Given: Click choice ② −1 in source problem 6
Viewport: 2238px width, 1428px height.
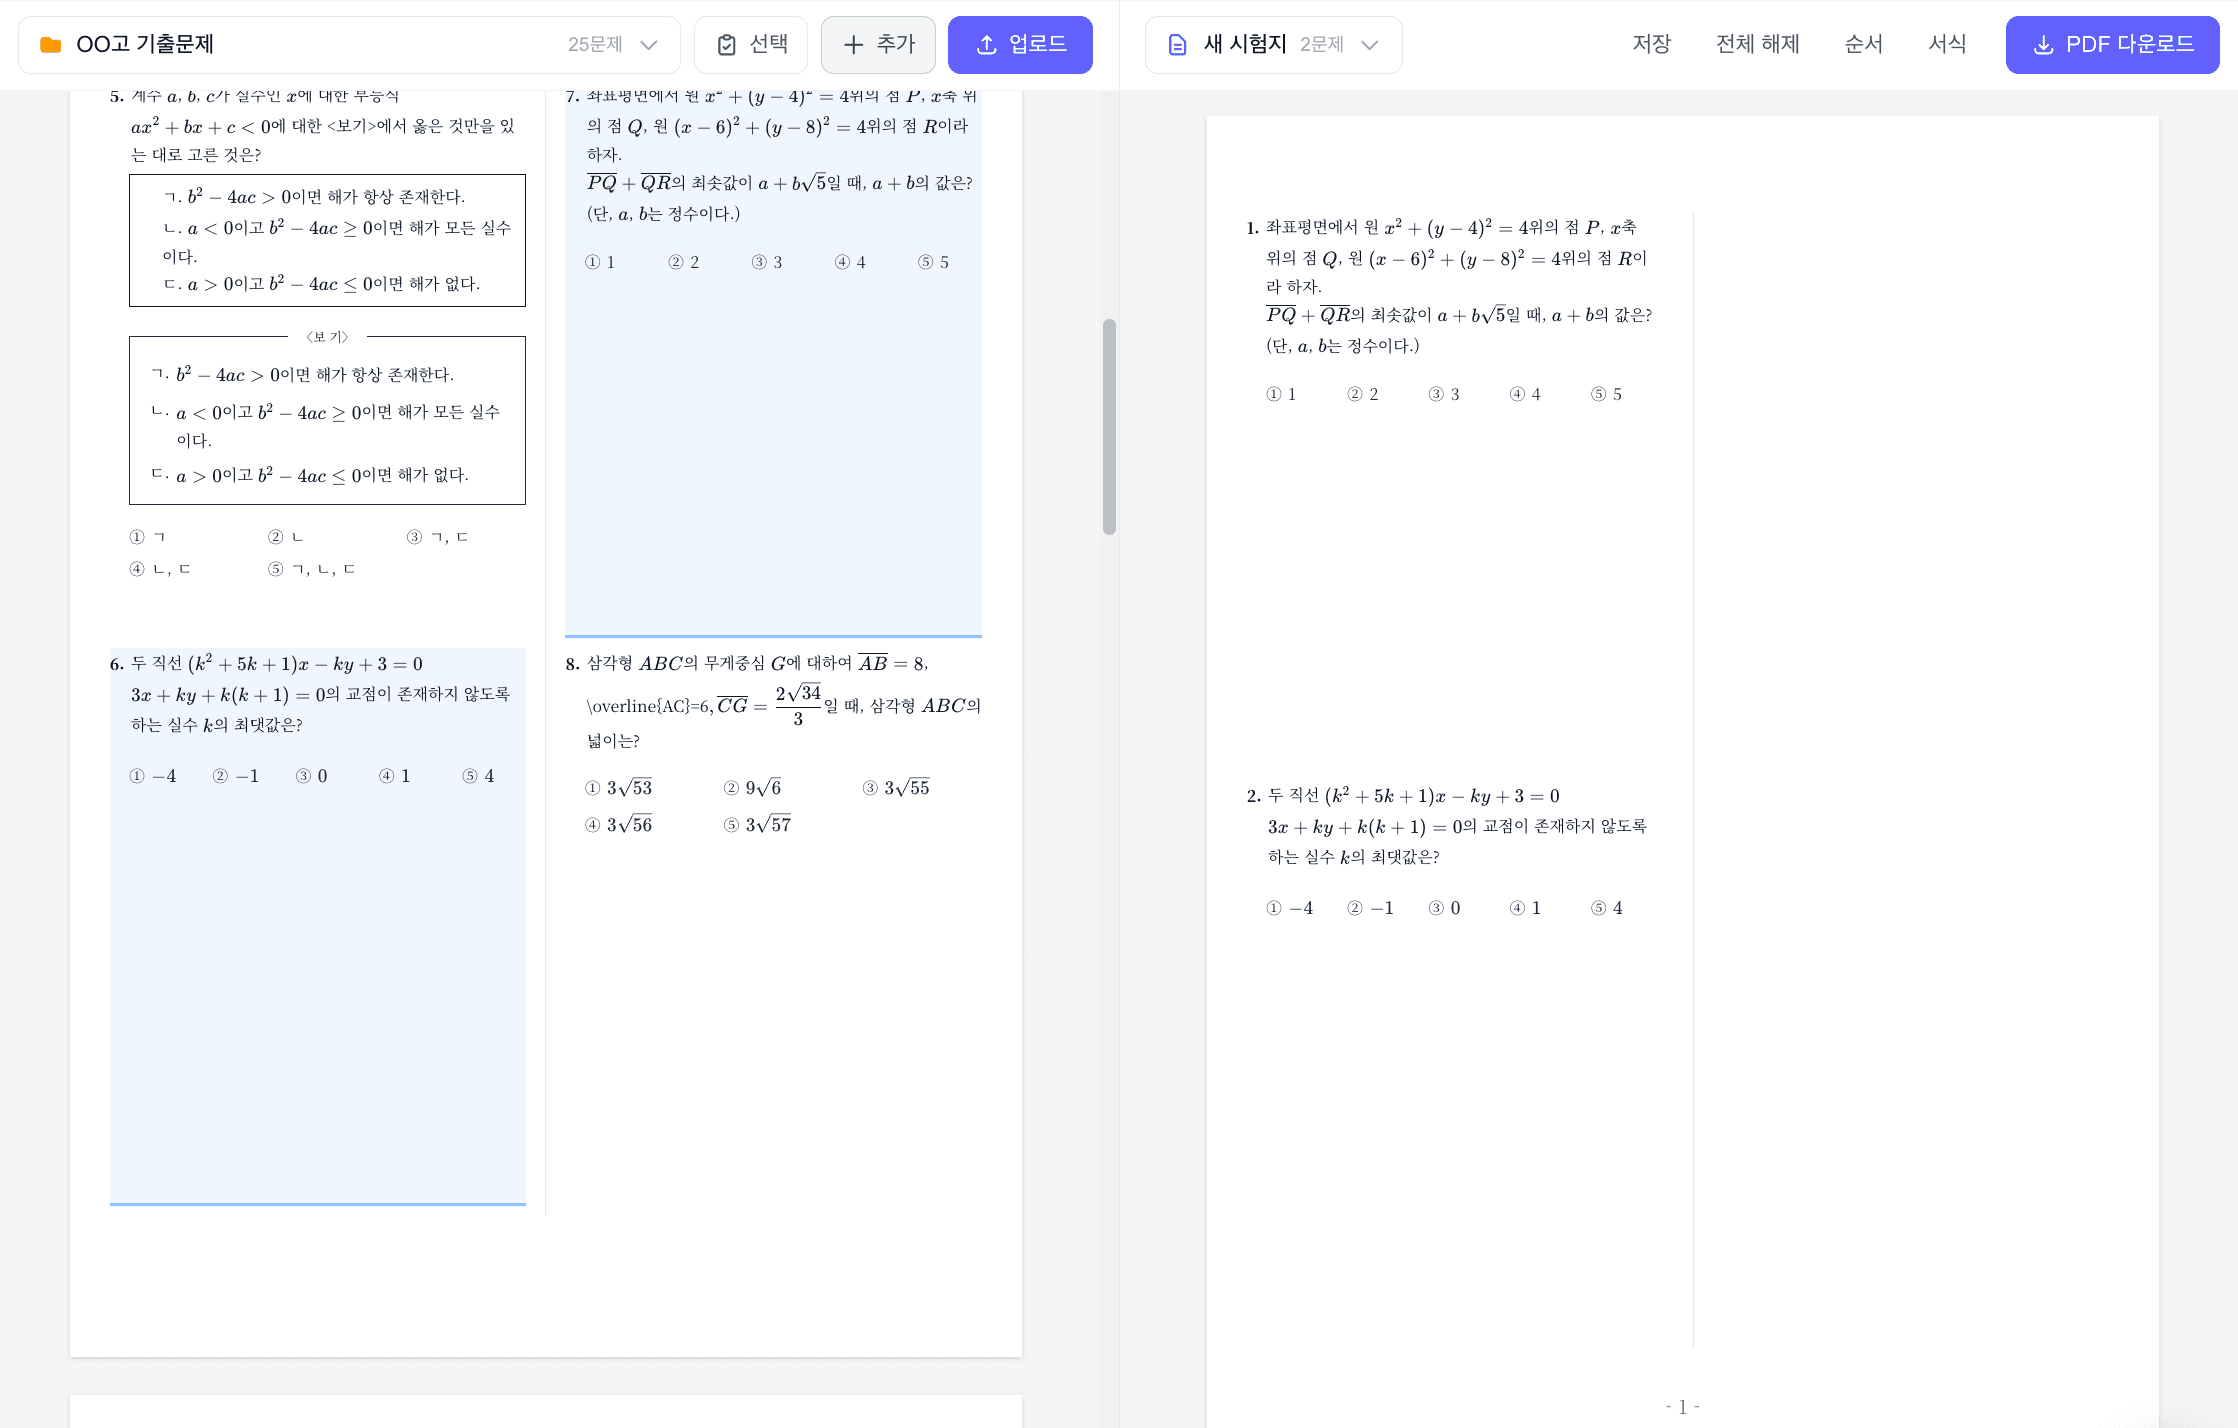Looking at the screenshot, I should [x=236, y=776].
